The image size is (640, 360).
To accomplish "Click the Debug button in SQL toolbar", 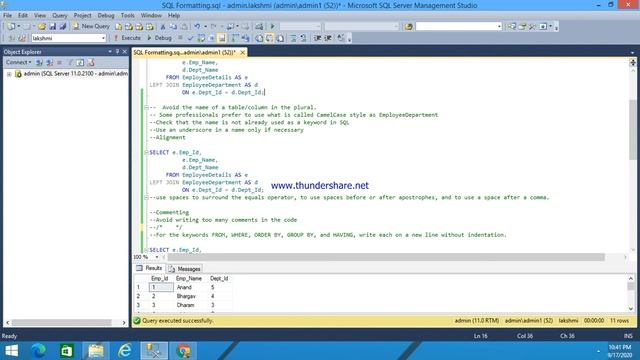I will coord(159,38).
